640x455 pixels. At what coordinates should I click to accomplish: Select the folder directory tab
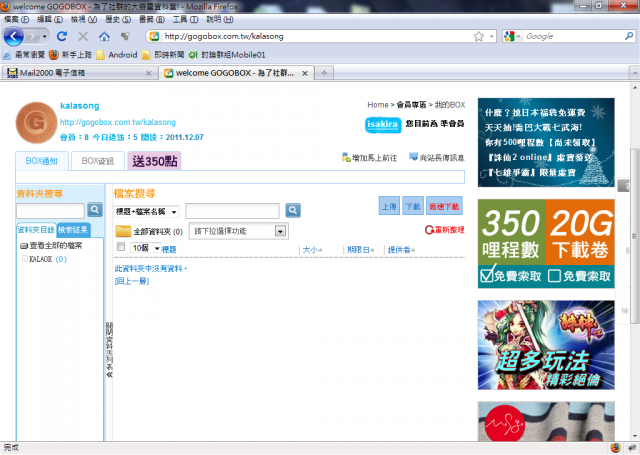(x=36, y=230)
